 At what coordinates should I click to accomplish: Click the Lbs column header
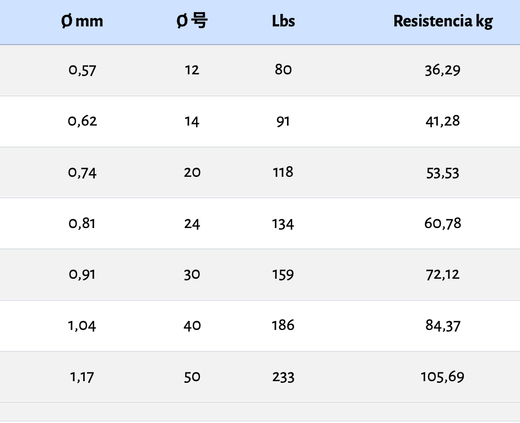[x=283, y=21]
